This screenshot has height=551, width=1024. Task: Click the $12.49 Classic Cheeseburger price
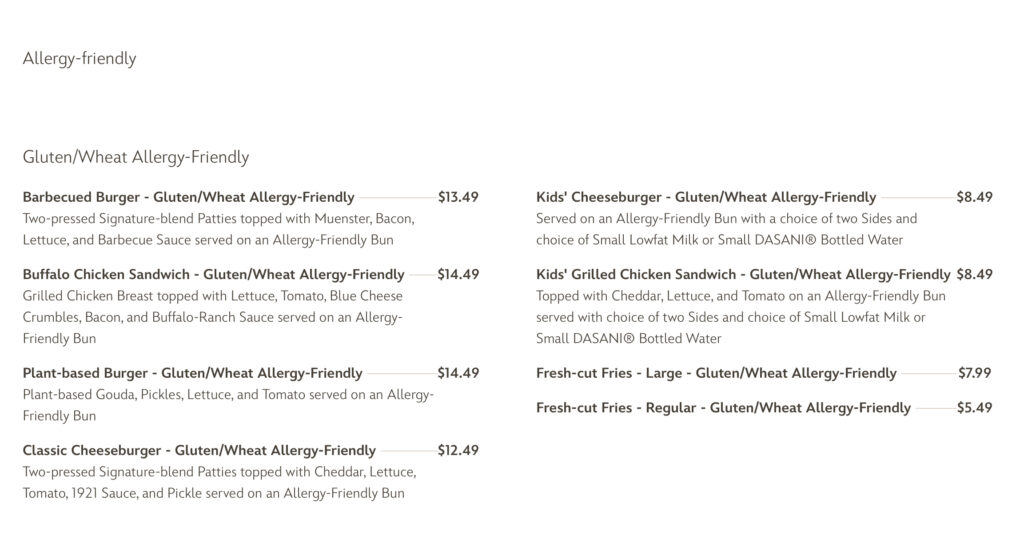458,450
